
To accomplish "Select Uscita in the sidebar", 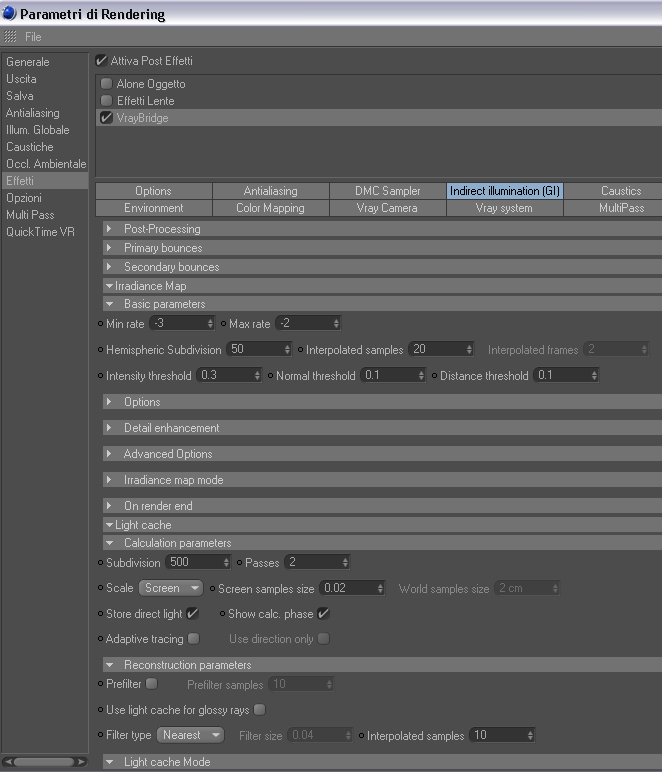I will coord(21,79).
